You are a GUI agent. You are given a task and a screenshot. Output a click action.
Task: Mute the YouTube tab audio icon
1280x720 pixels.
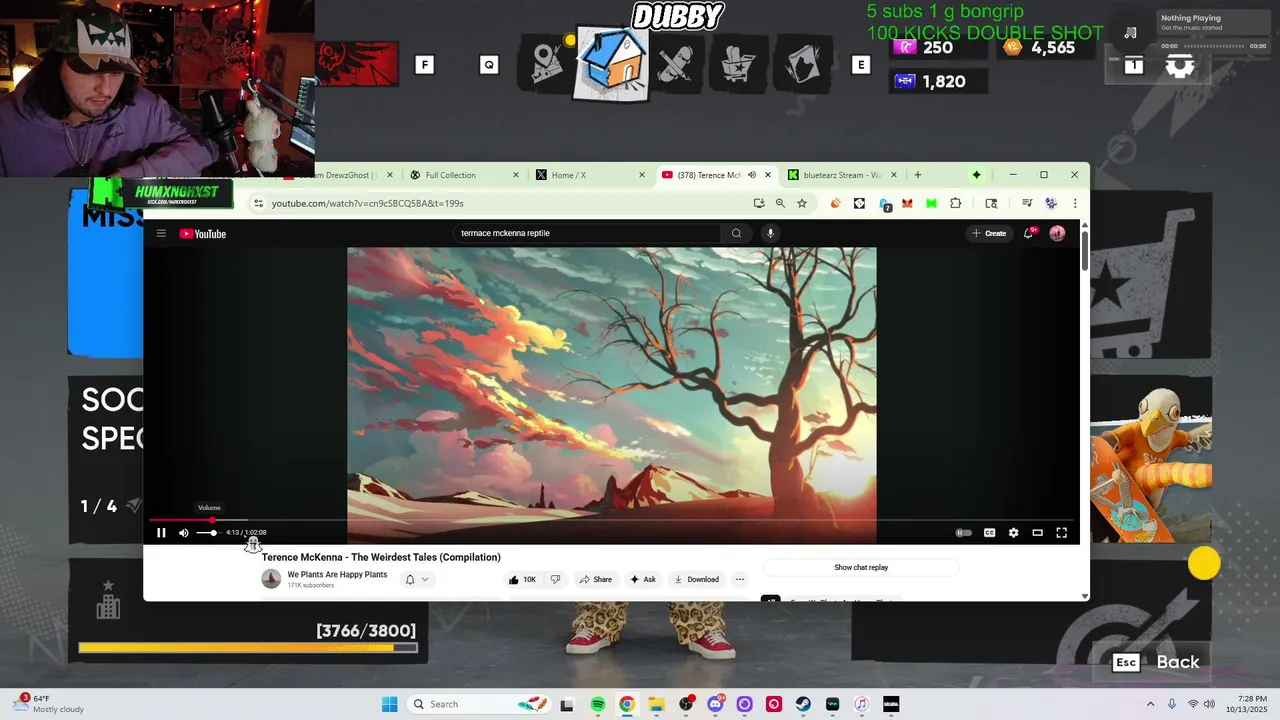752,175
